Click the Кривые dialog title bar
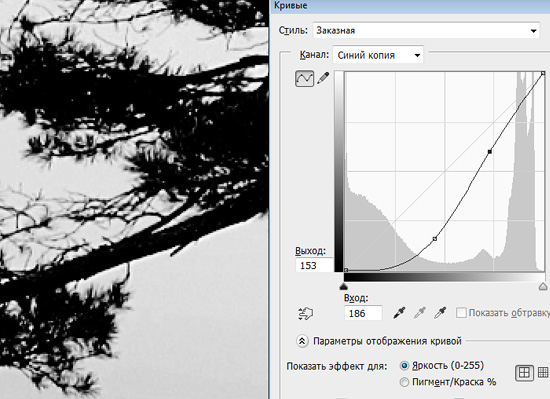Image resolution: width=550 pixels, height=399 pixels. pos(410,6)
